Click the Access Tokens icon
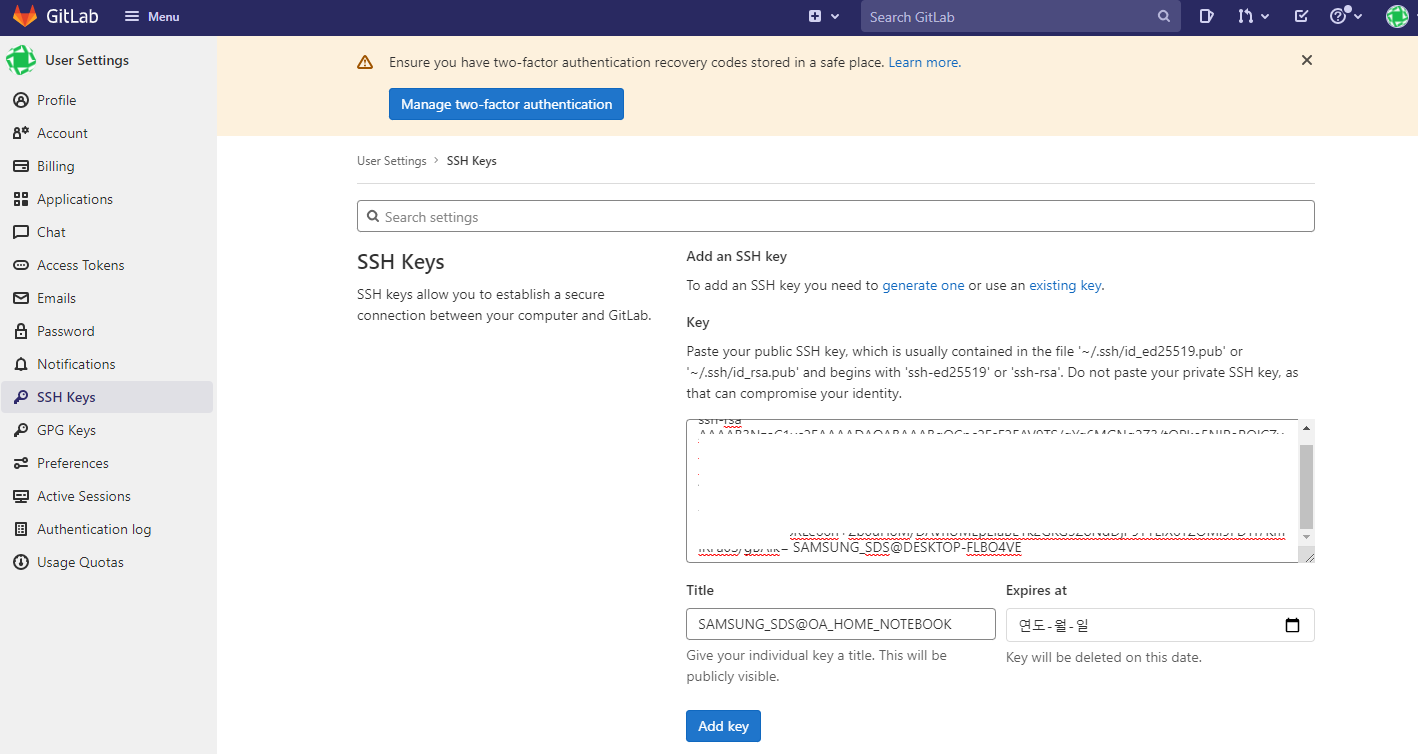Image resolution: width=1418 pixels, height=754 pixels. 20,265
